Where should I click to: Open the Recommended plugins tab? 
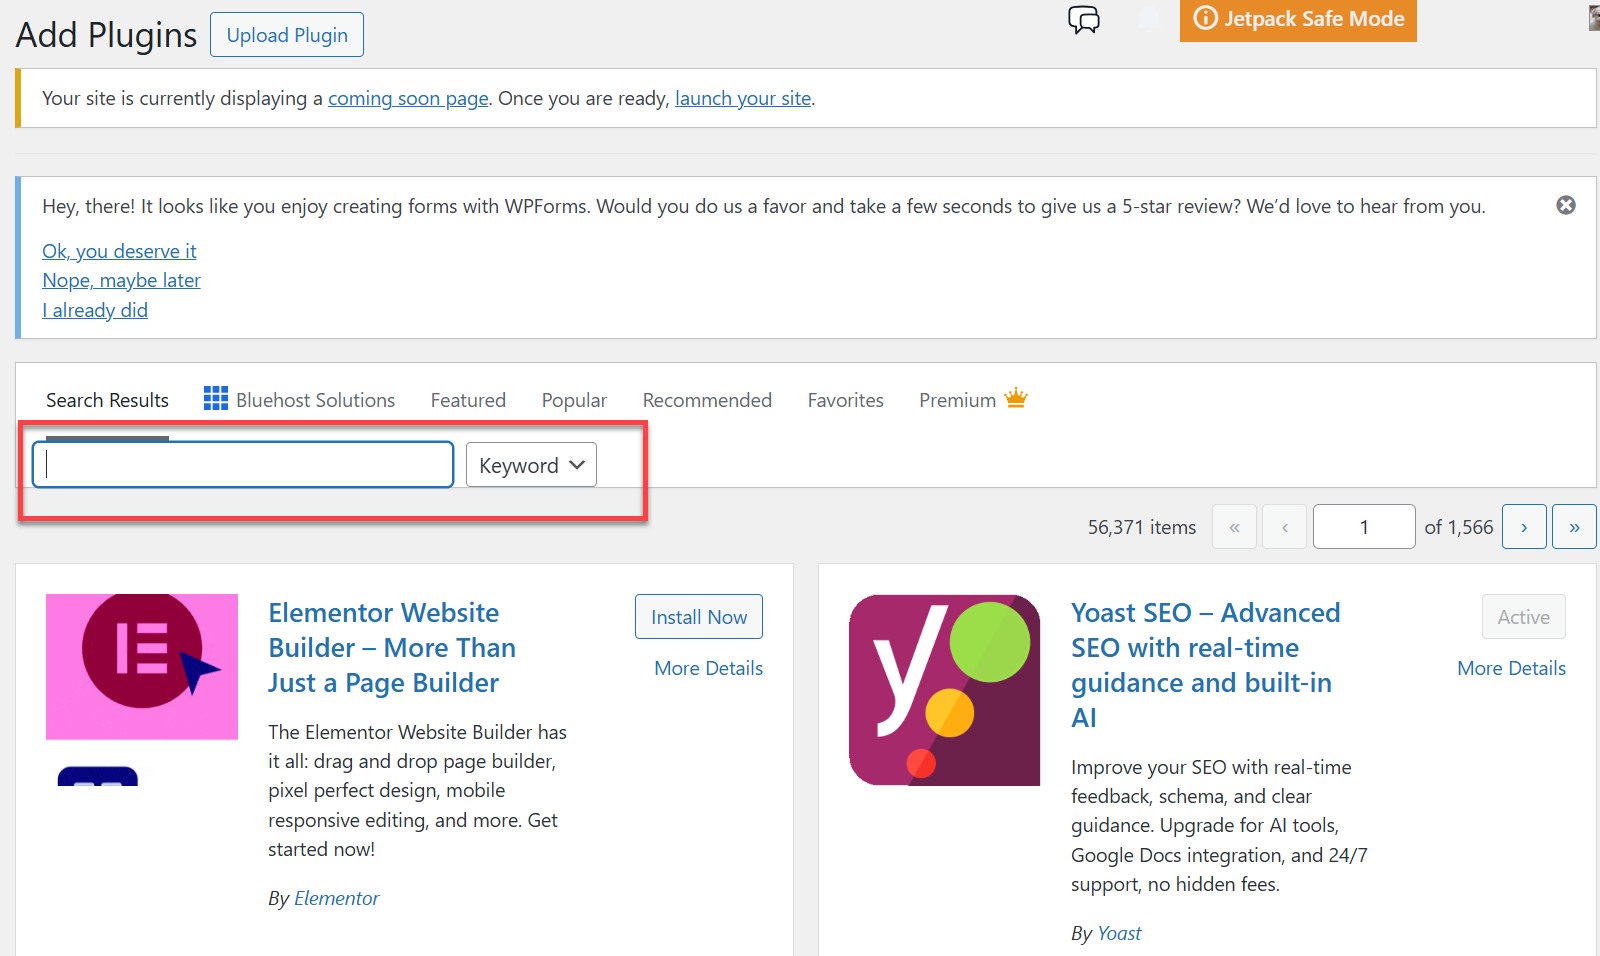tap(707, 399)
